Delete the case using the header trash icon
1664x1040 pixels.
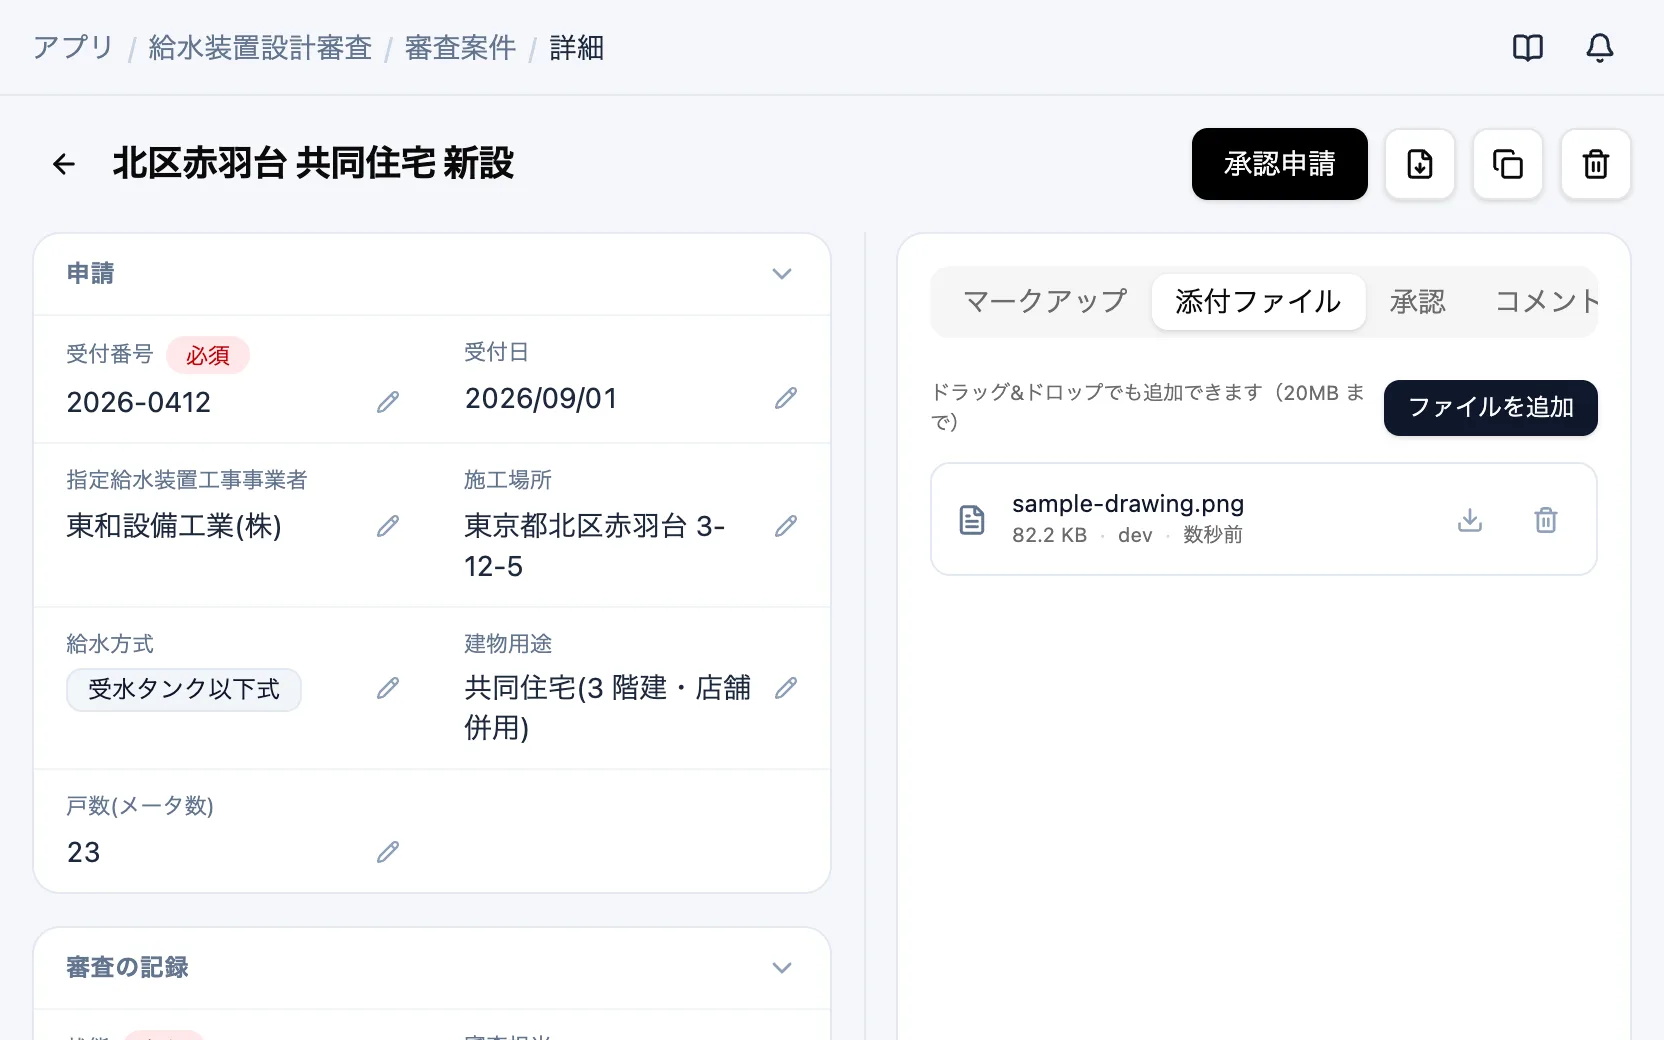pos(1596,164)
